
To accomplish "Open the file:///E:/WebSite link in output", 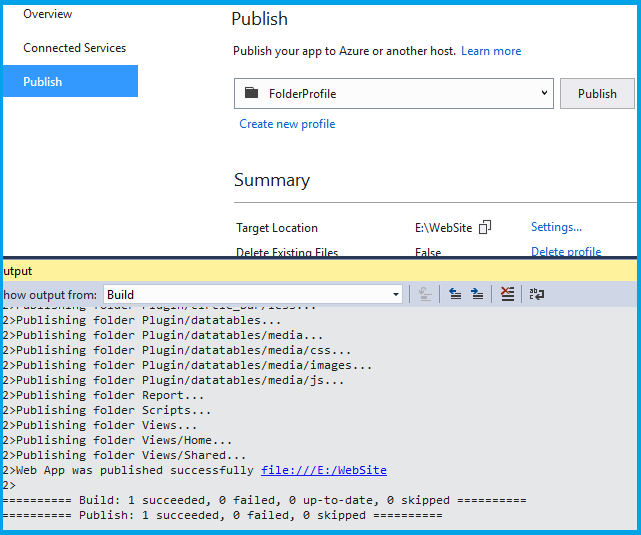I will pos(323,470).
